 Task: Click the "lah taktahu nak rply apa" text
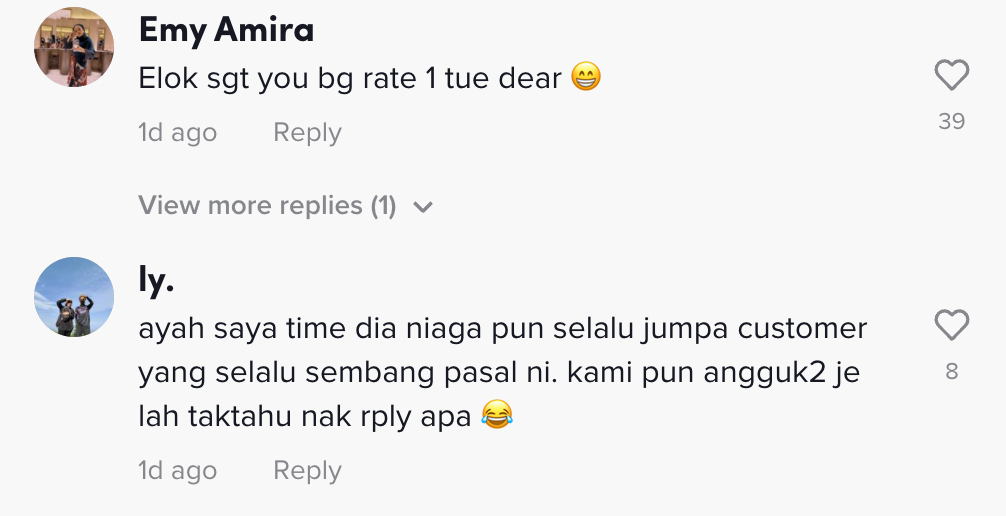[x=304, y=416]
